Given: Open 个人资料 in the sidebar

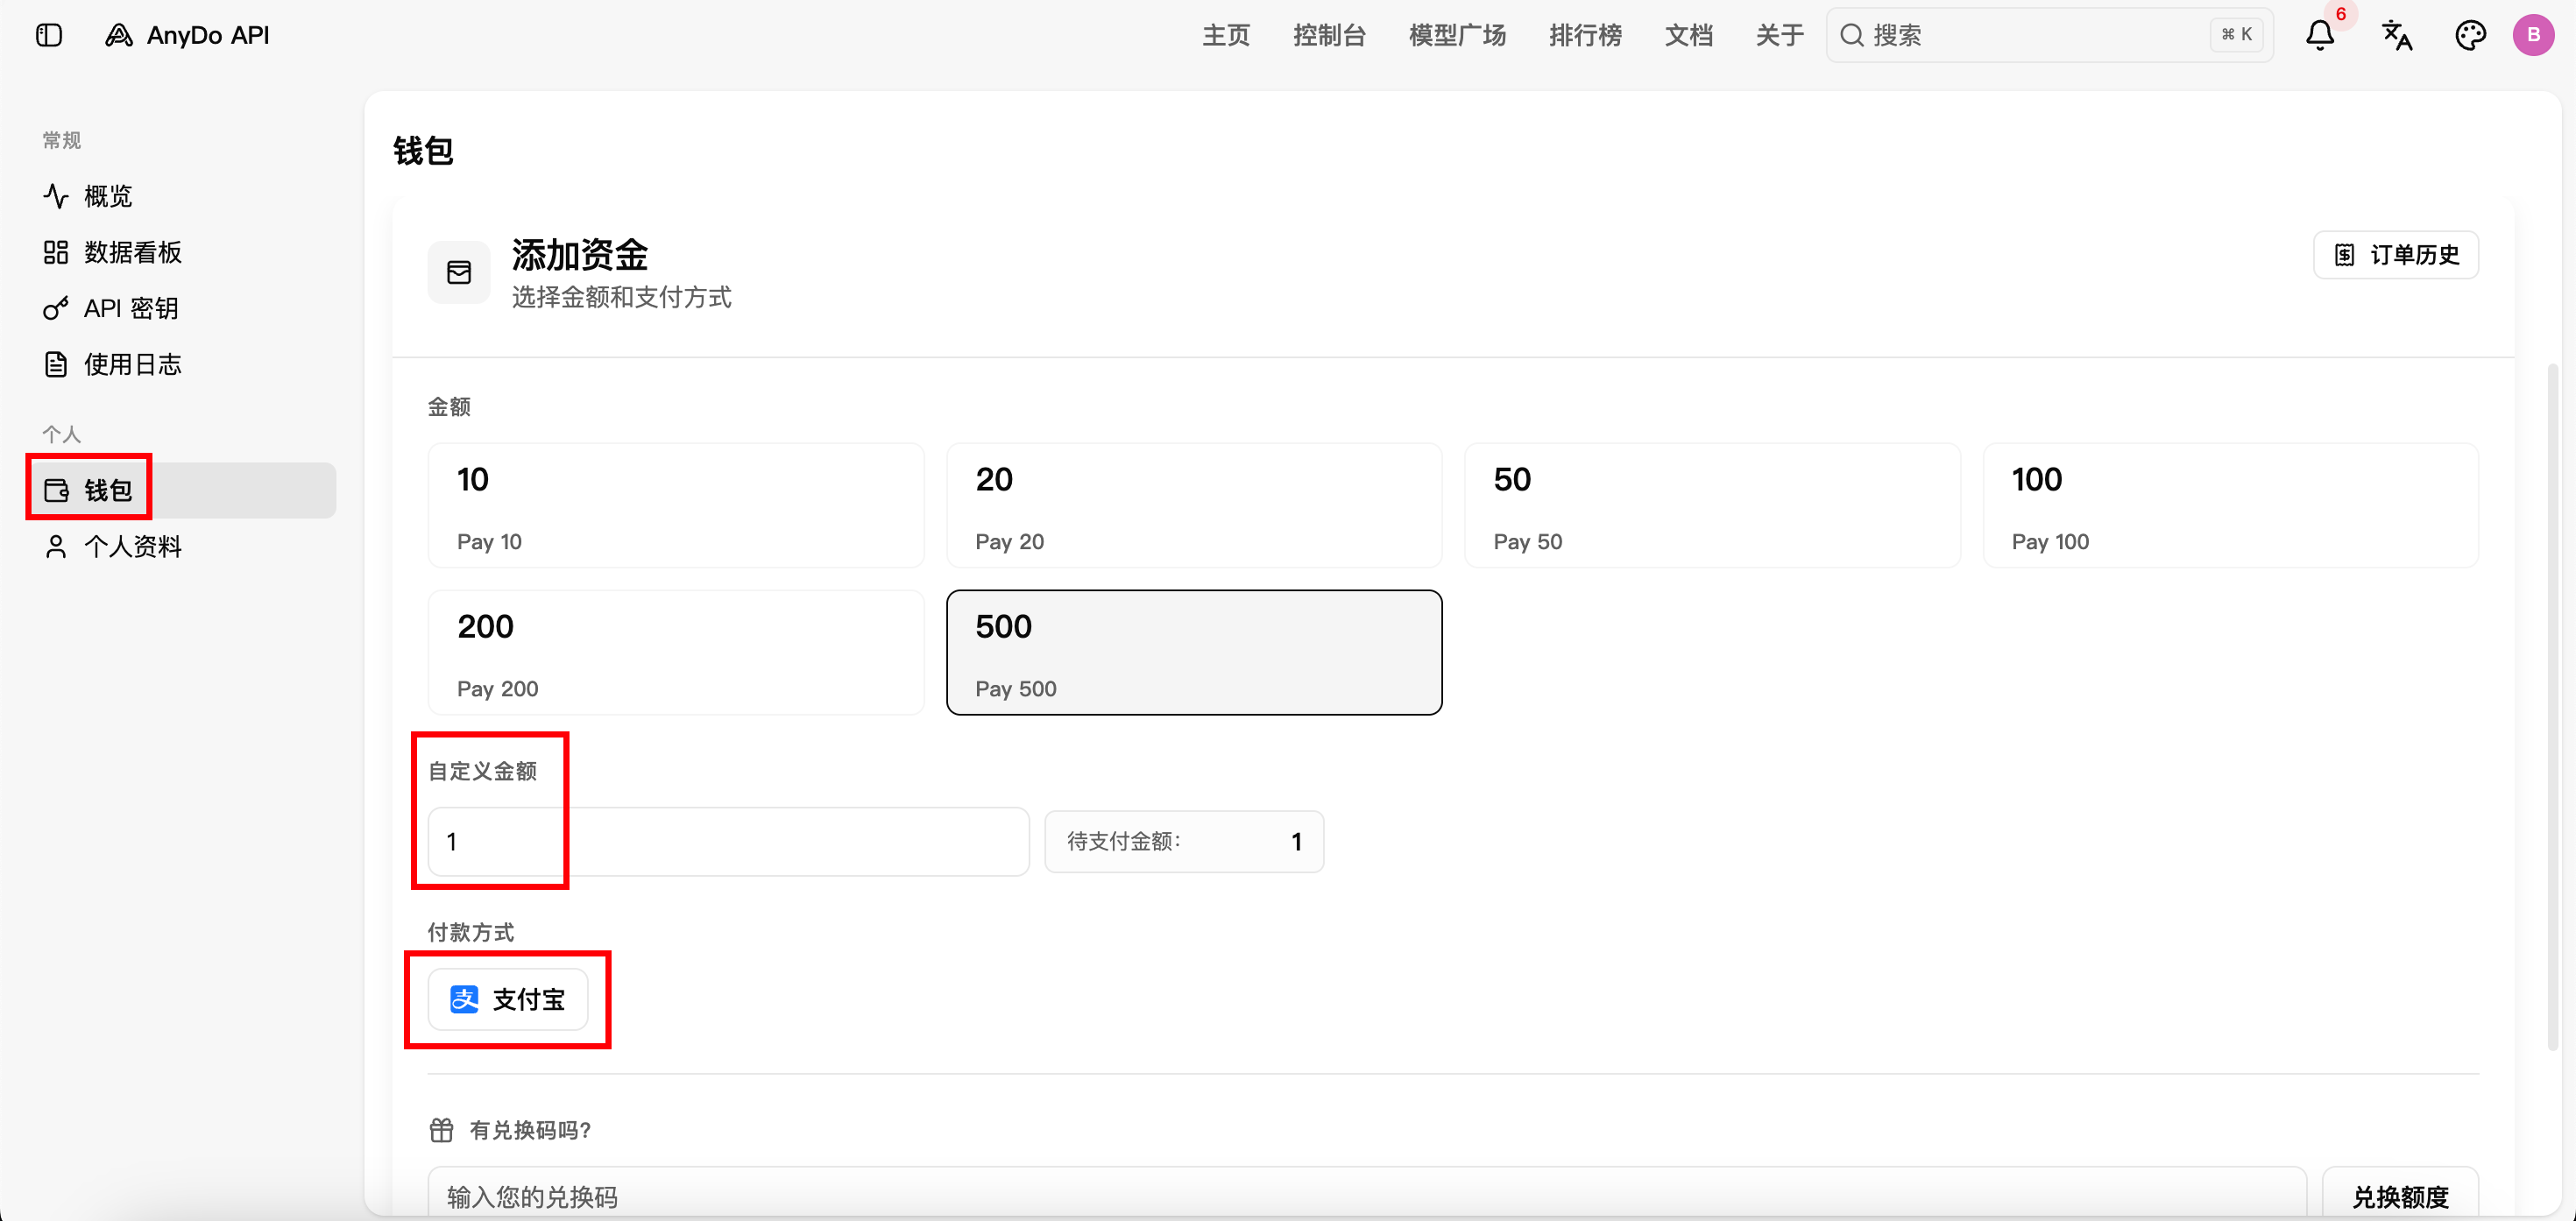Looking at the screenshot, I should (183, 546).
